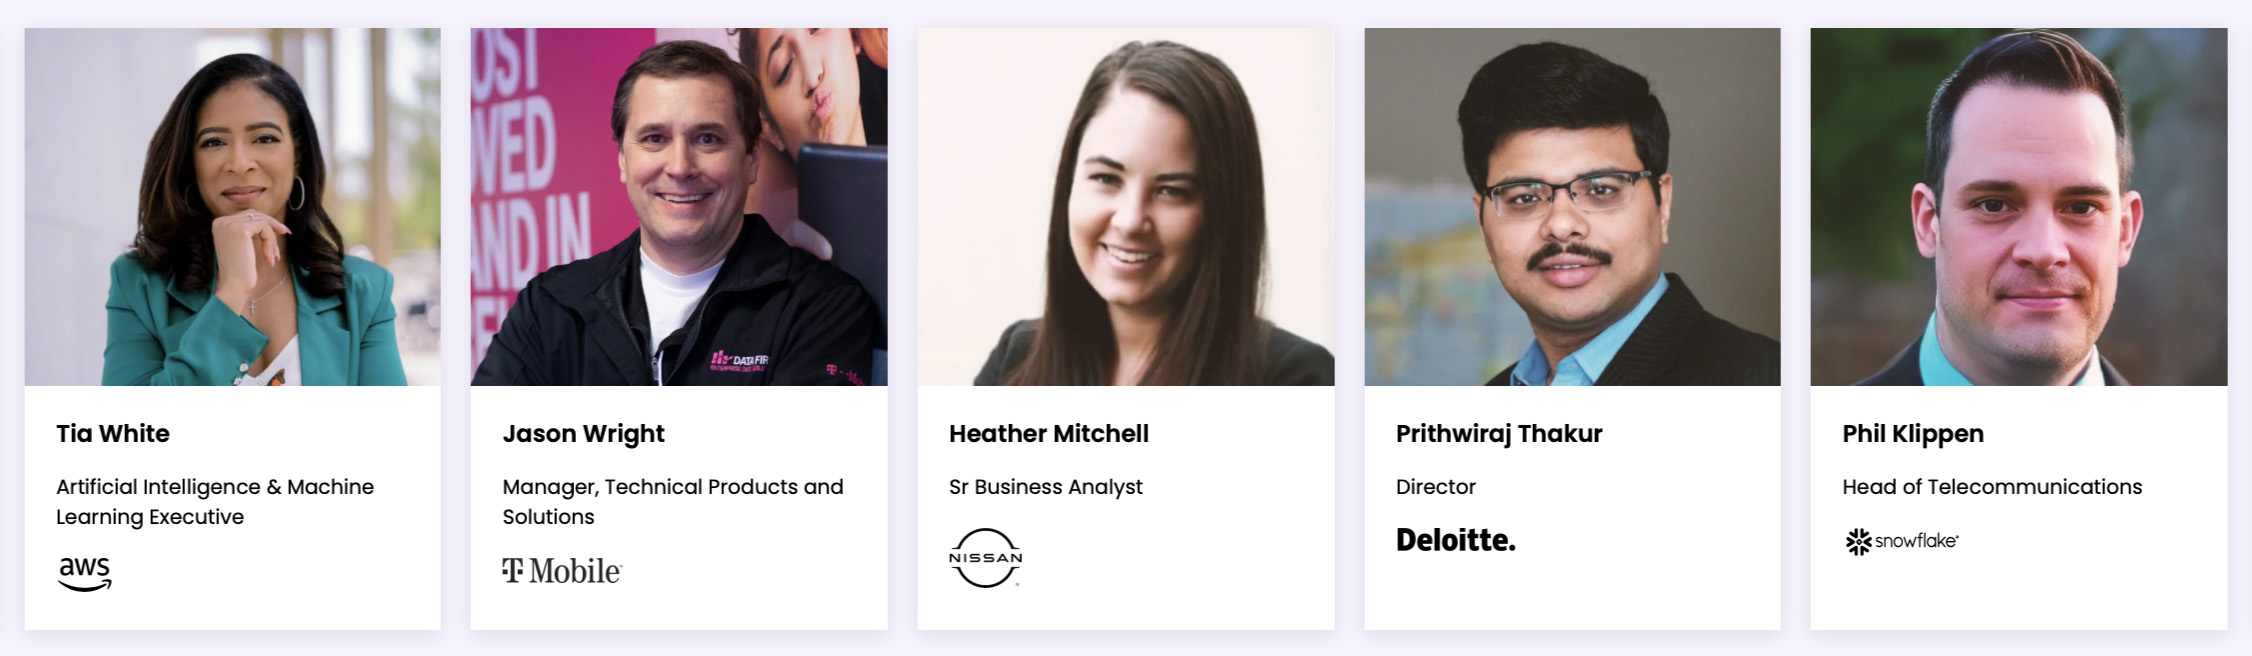The image size is (2252, 656).
Task: Click the Director job title
Action: pos(1436,487)
